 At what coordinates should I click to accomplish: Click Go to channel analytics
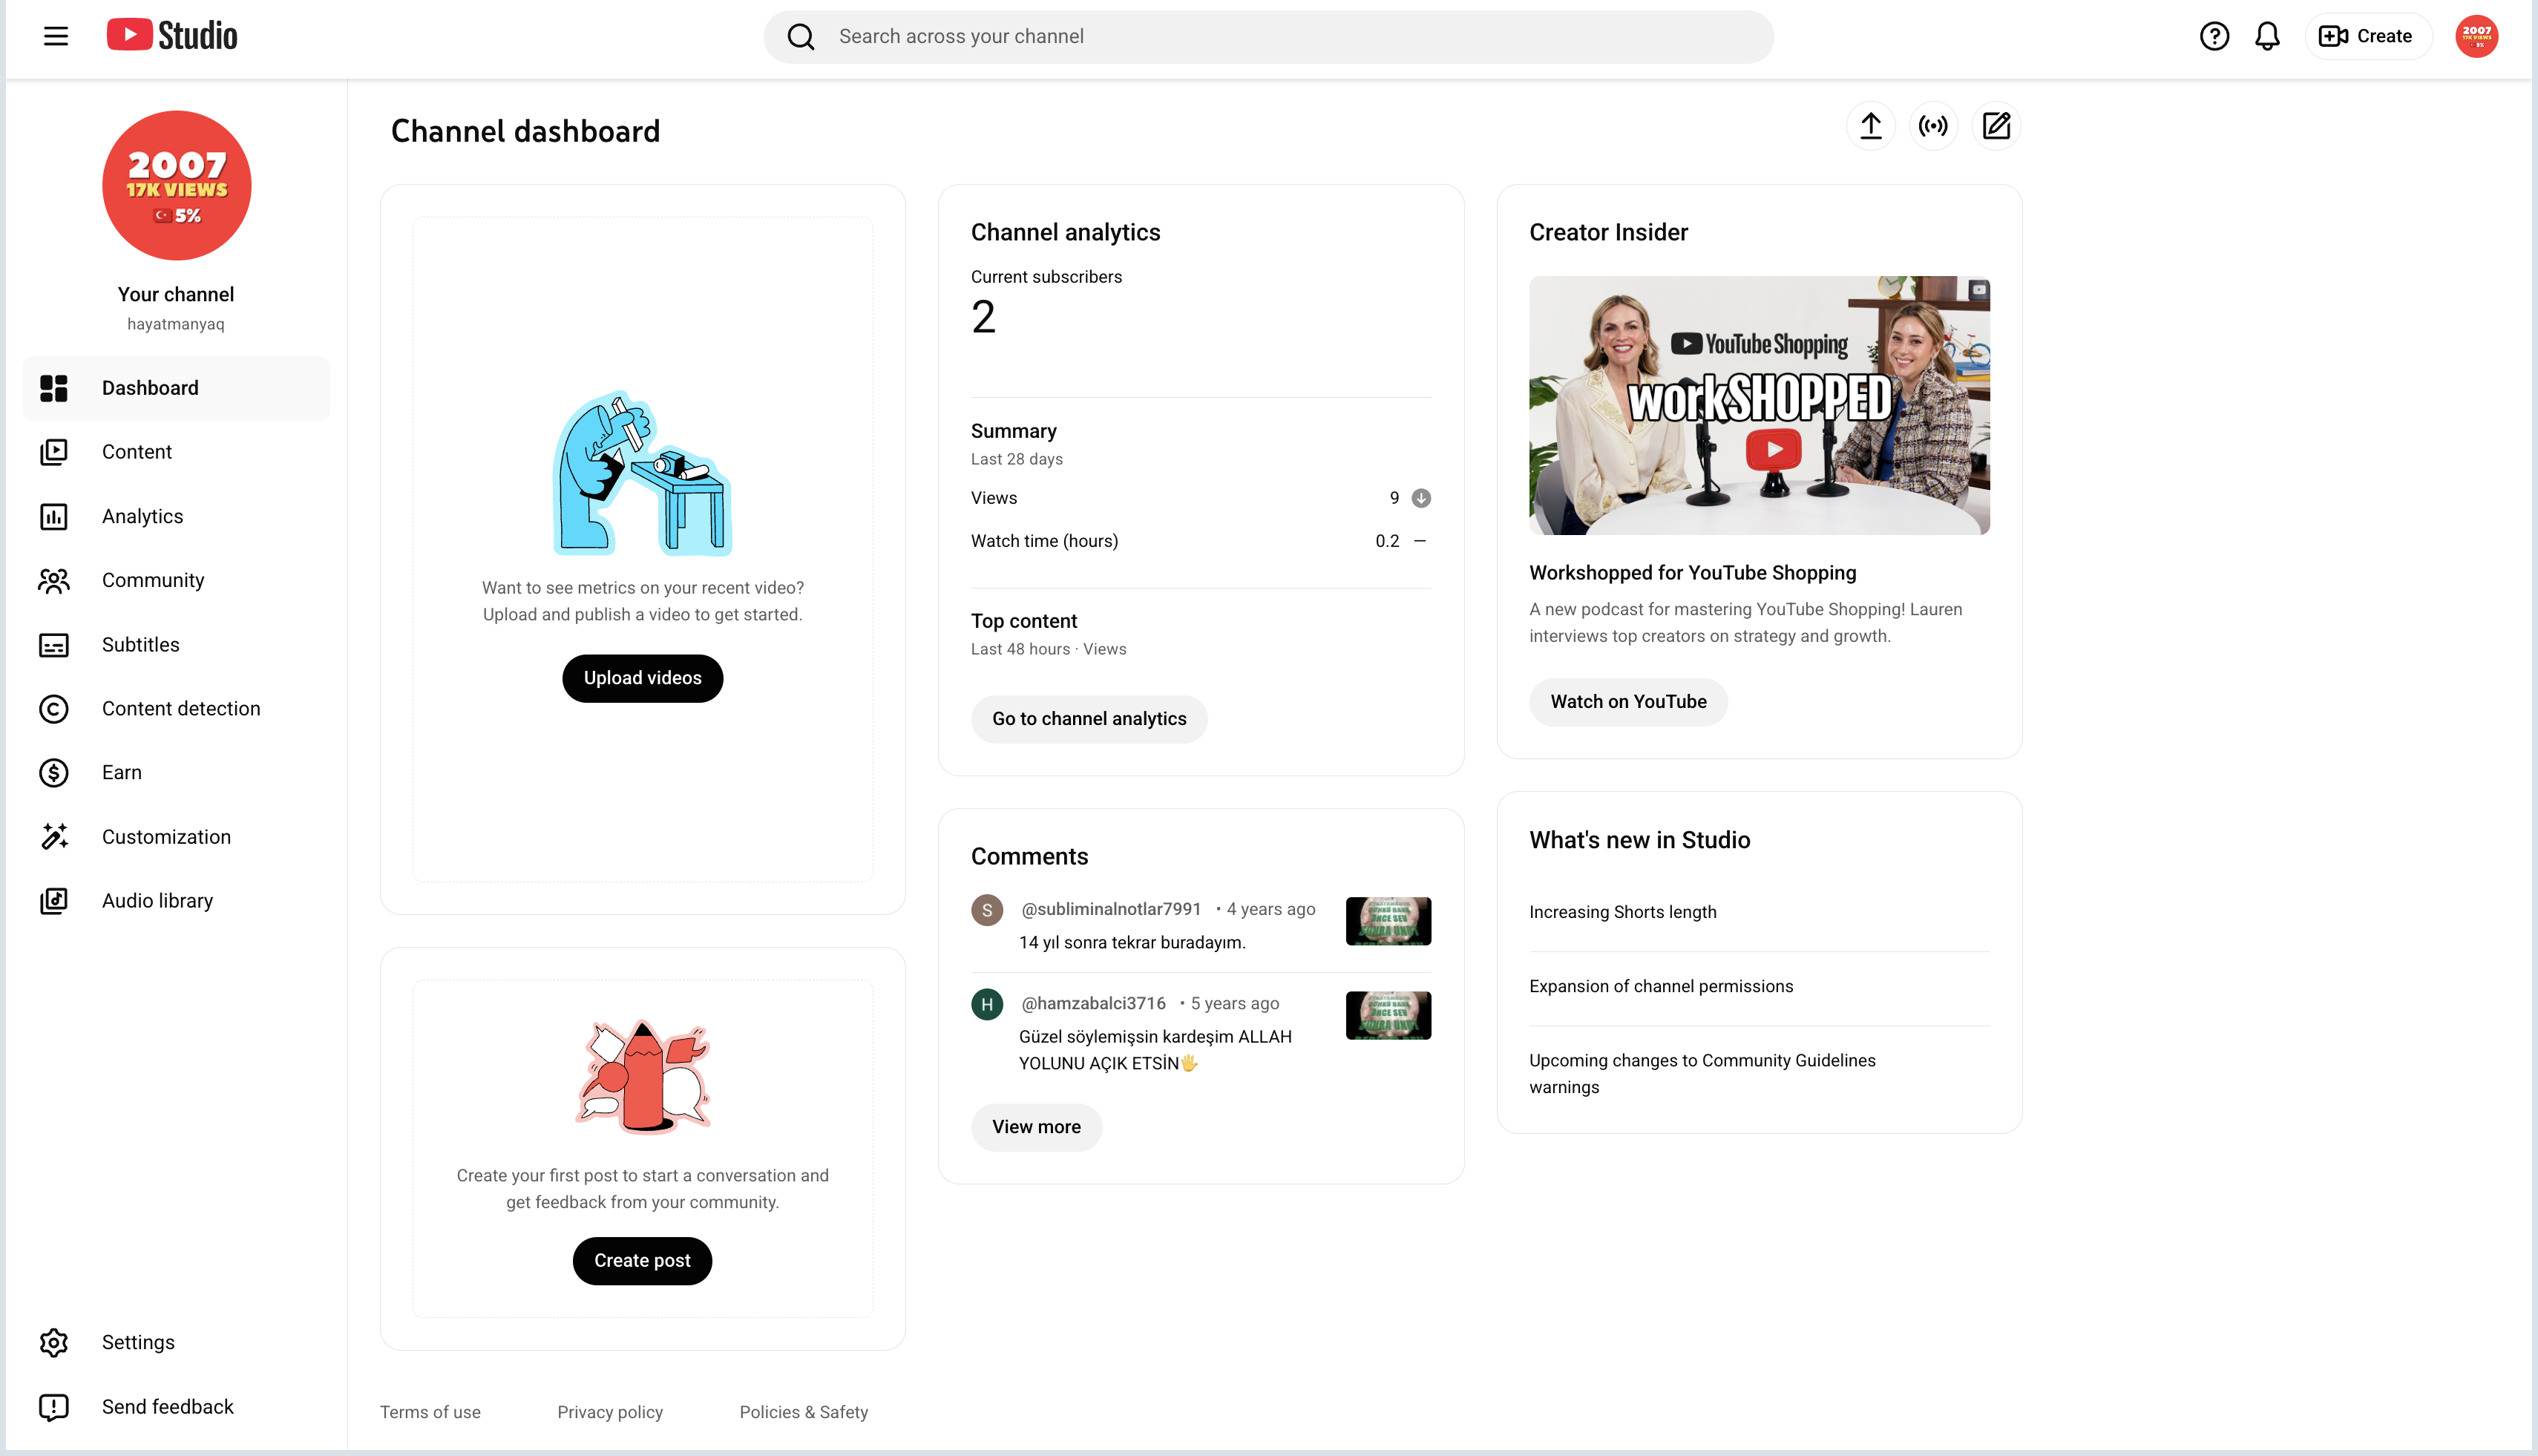coord(1089,719)
